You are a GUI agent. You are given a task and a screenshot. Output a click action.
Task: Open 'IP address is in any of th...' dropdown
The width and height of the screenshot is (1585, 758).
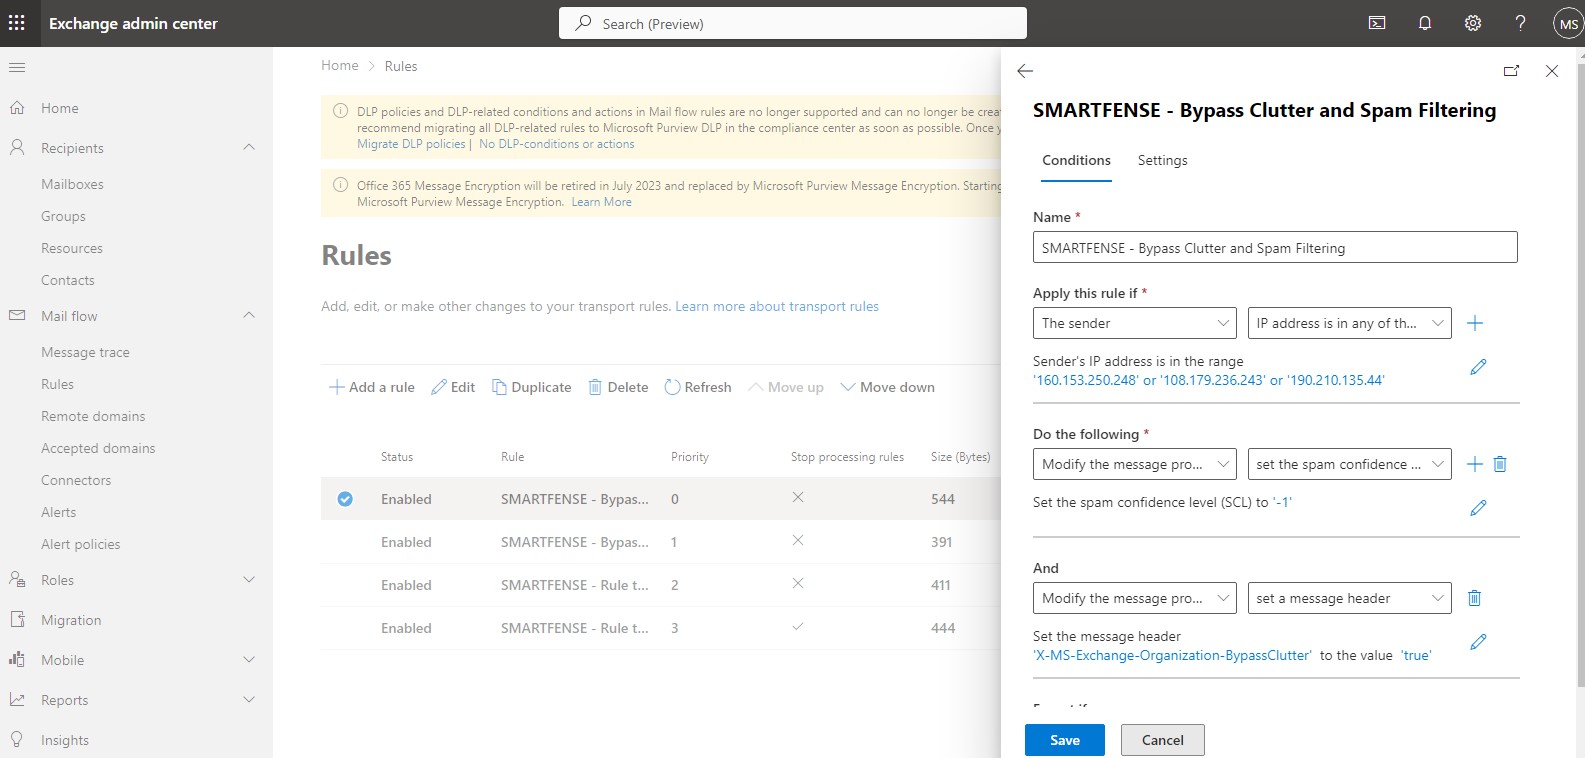[x=1350, y=323]
